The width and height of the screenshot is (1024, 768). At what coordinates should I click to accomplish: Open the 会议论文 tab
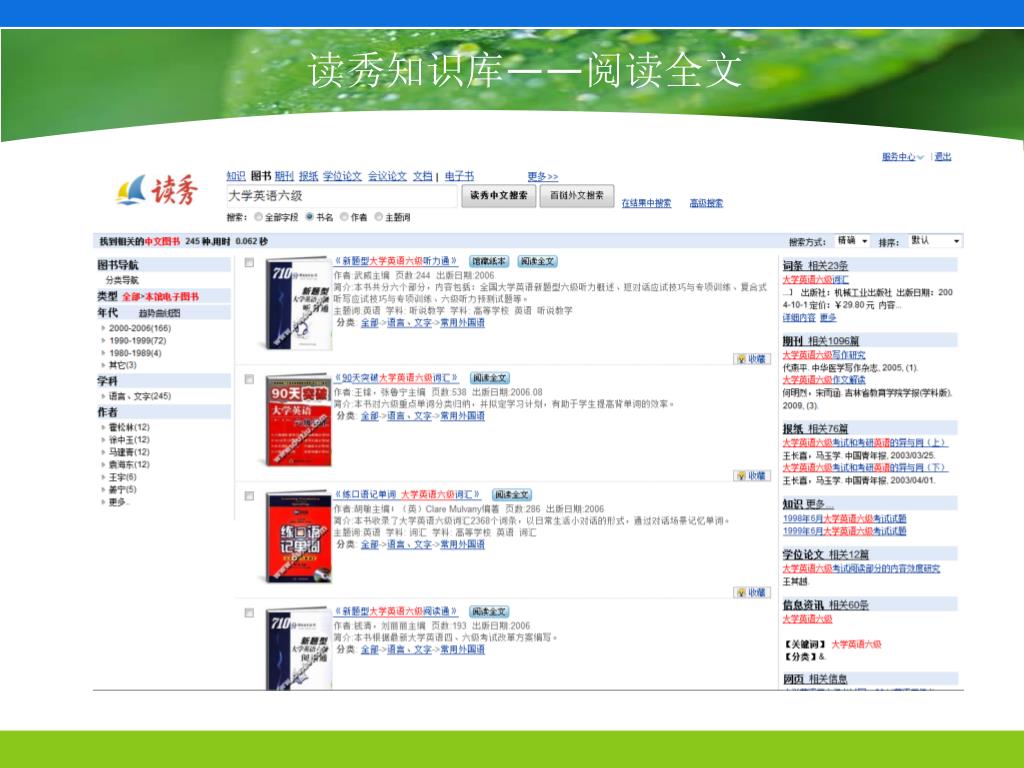tap(387, 176)
